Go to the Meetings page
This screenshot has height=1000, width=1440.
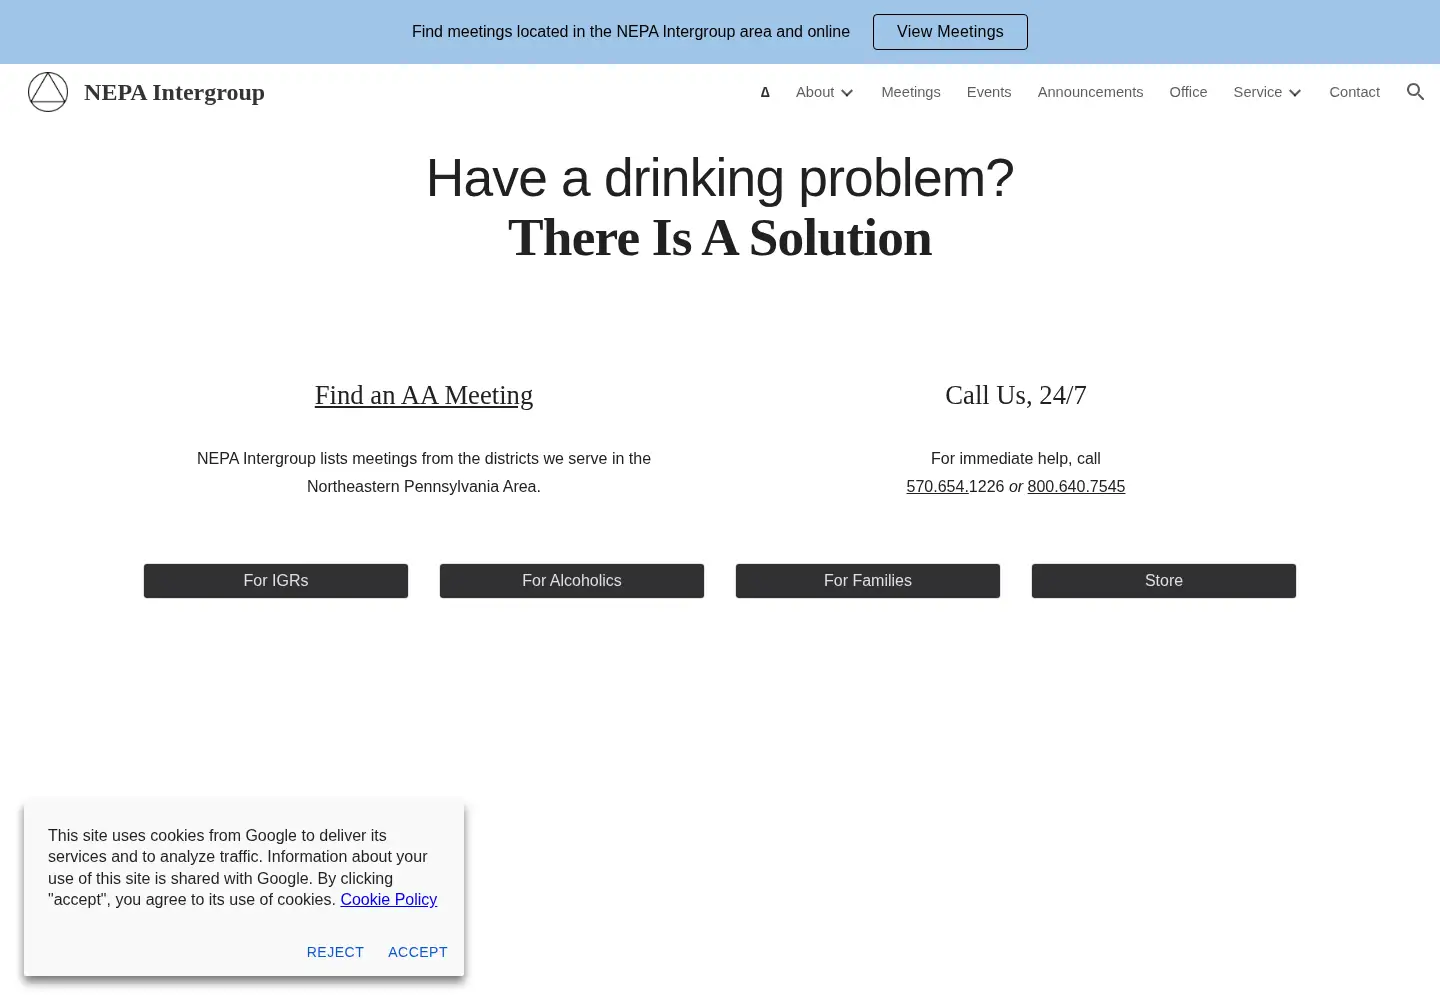click(x=911, y=92)
